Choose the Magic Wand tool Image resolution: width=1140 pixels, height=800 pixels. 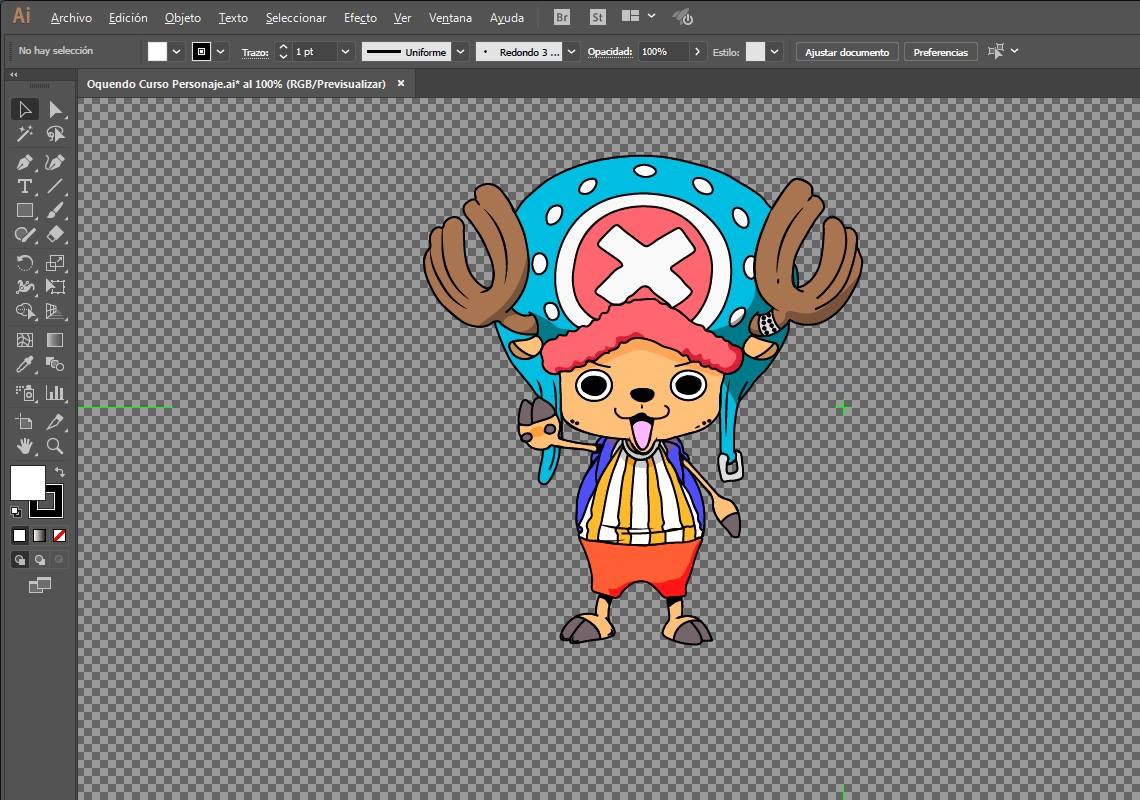25,134
